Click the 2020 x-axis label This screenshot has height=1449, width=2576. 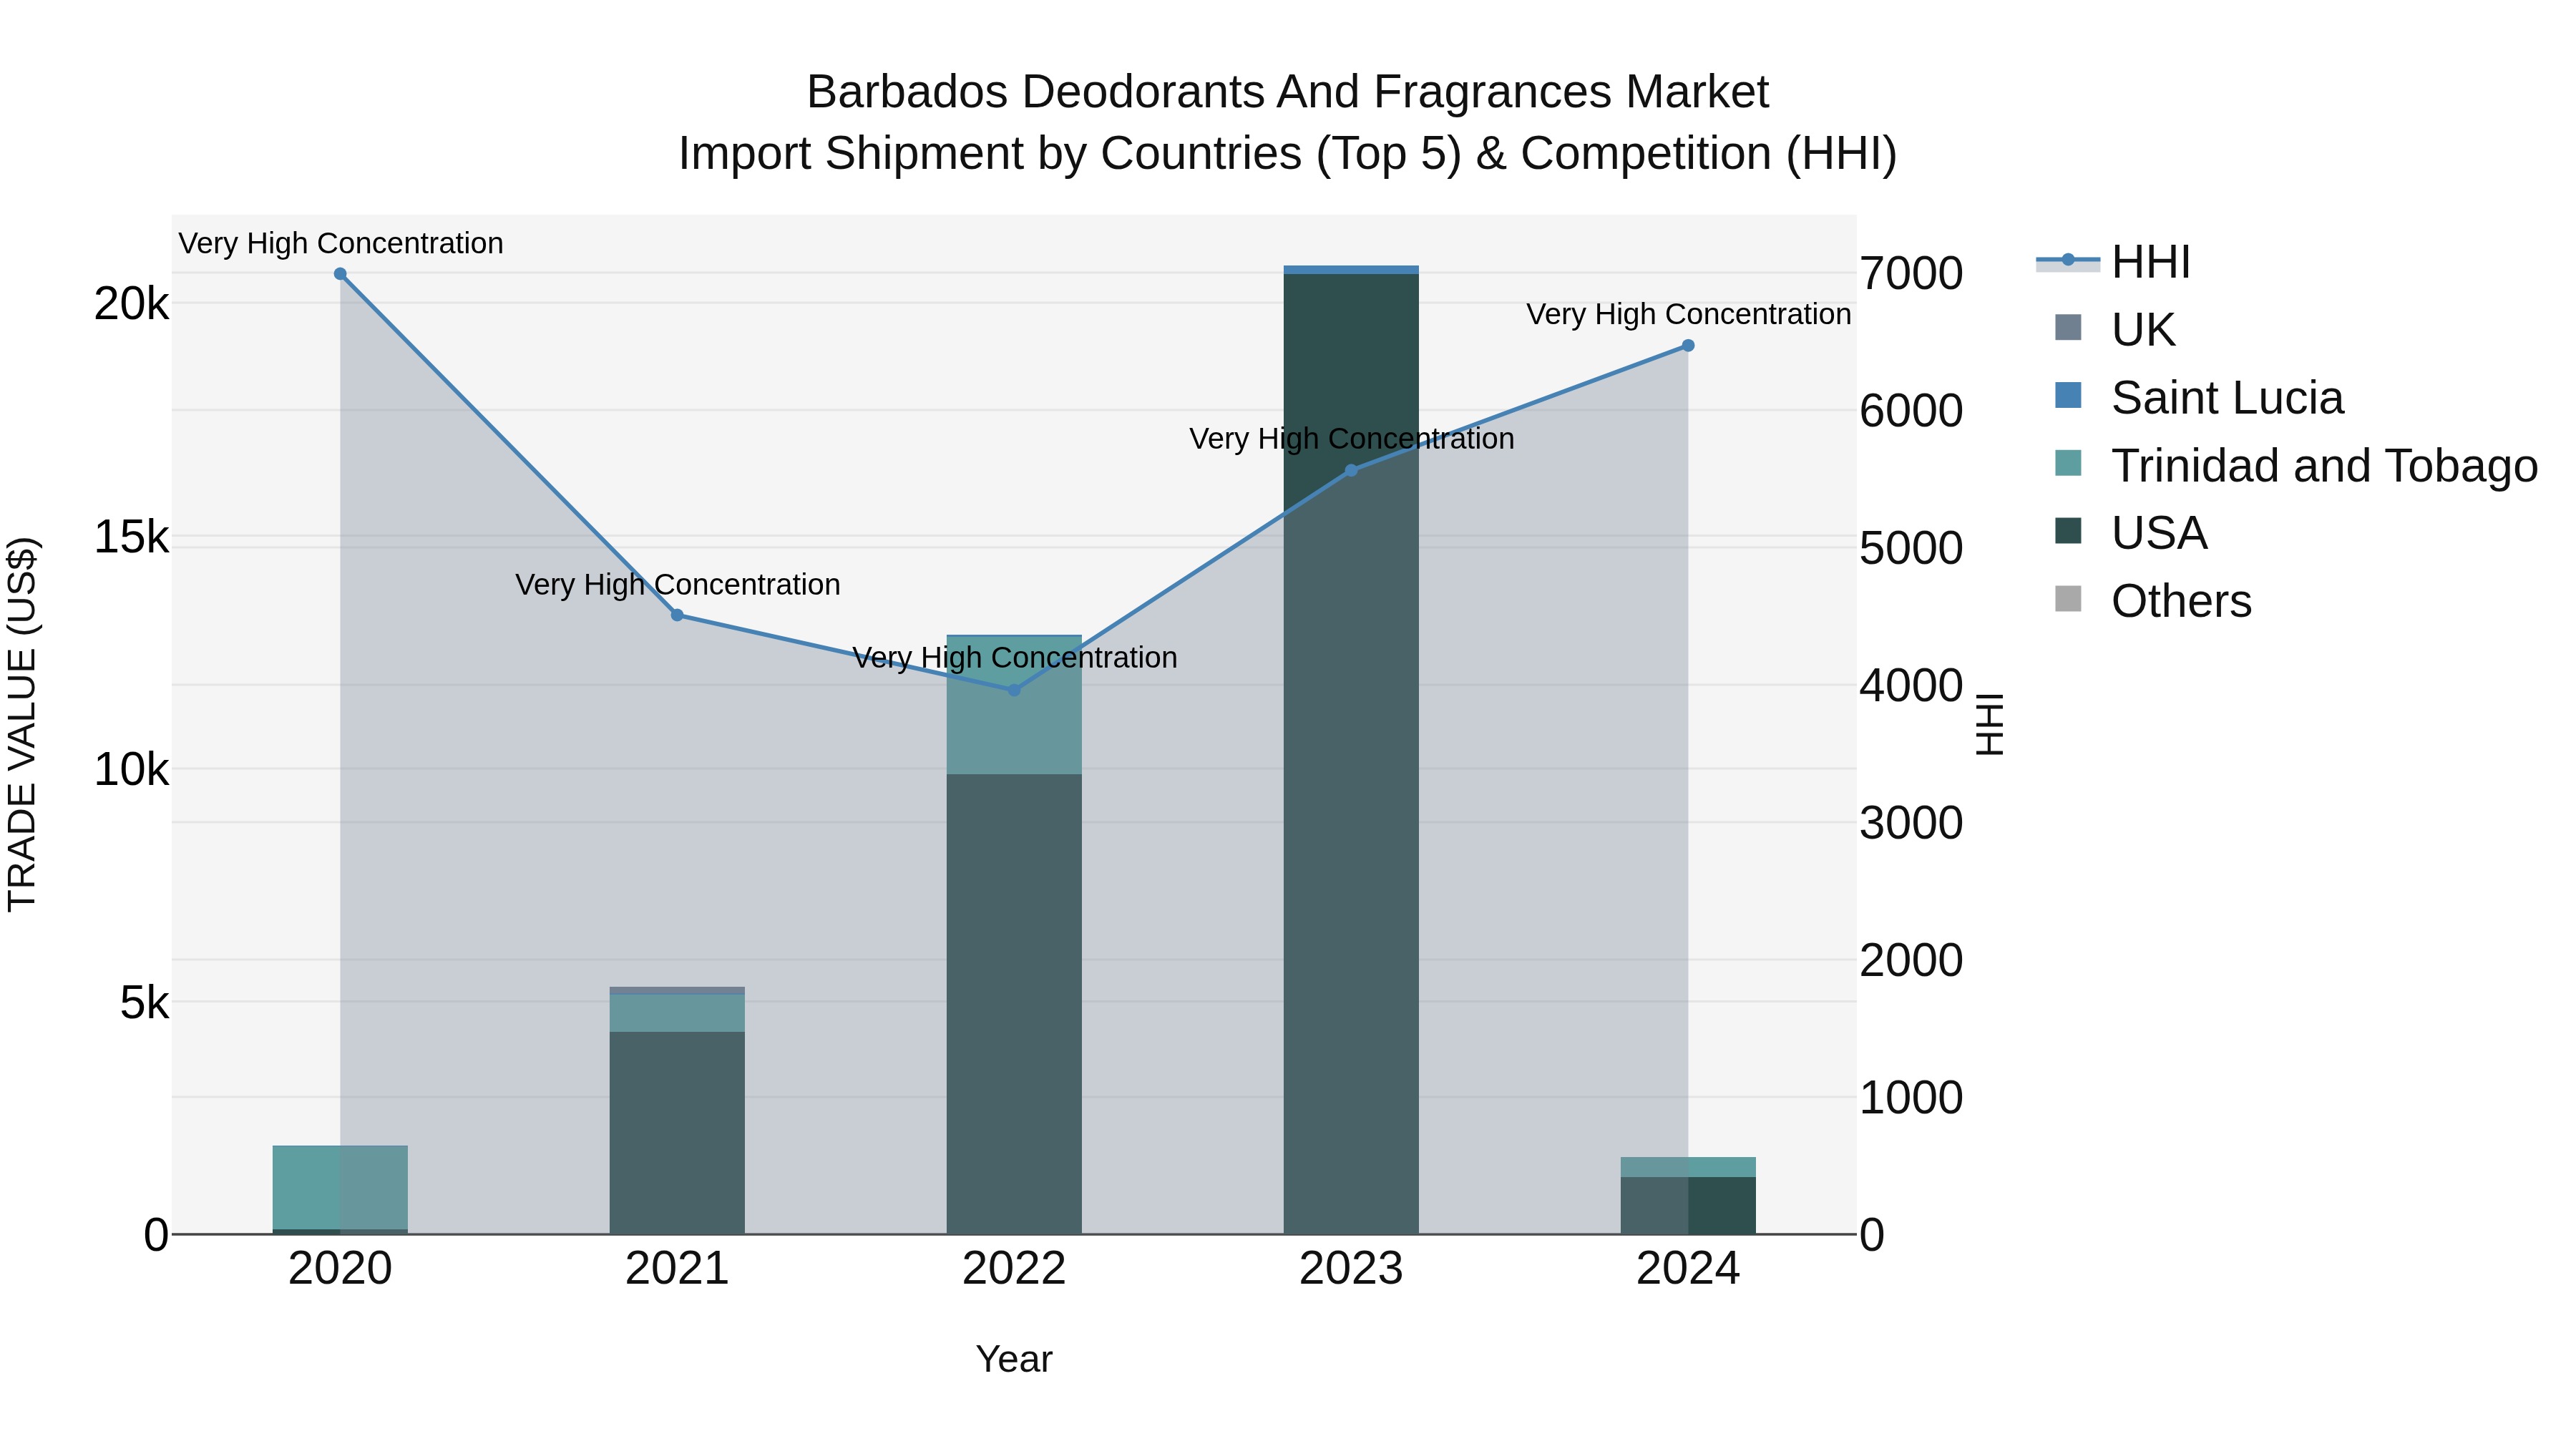pyautogui.click(x=340, y=1269)
